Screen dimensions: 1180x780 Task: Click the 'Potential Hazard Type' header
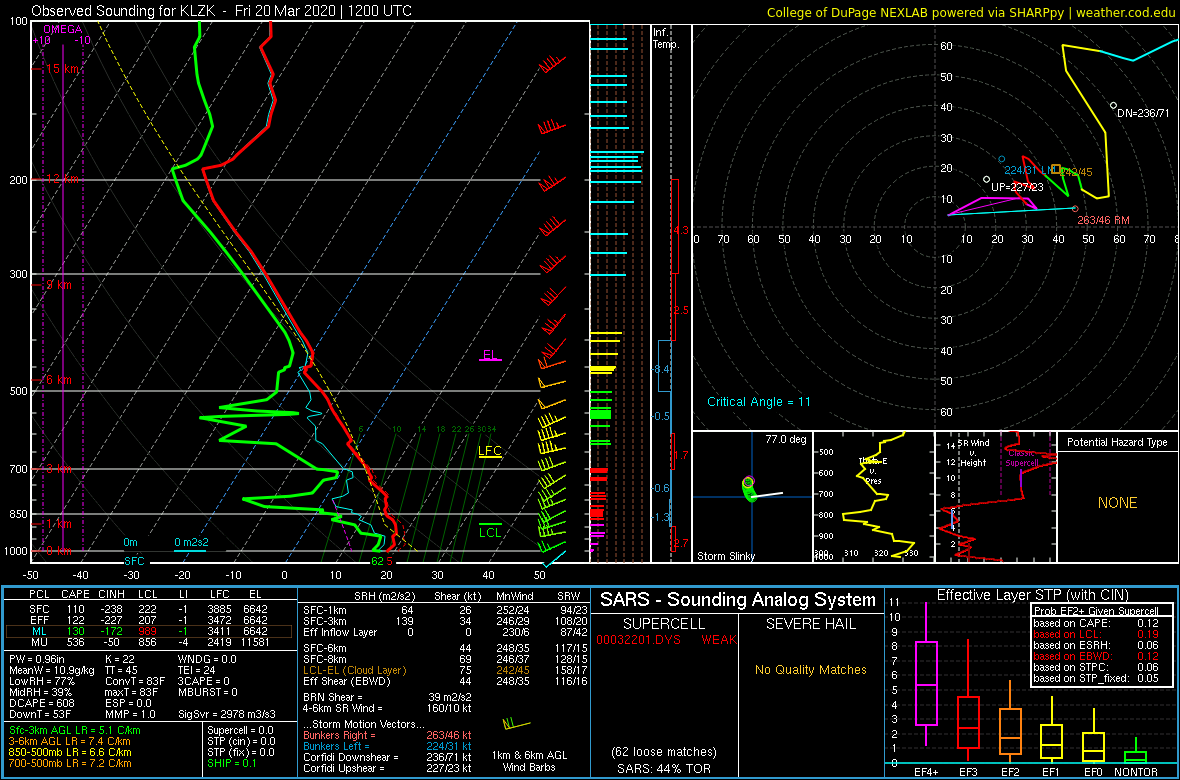pyautogui.click(x=1117, y=442)
